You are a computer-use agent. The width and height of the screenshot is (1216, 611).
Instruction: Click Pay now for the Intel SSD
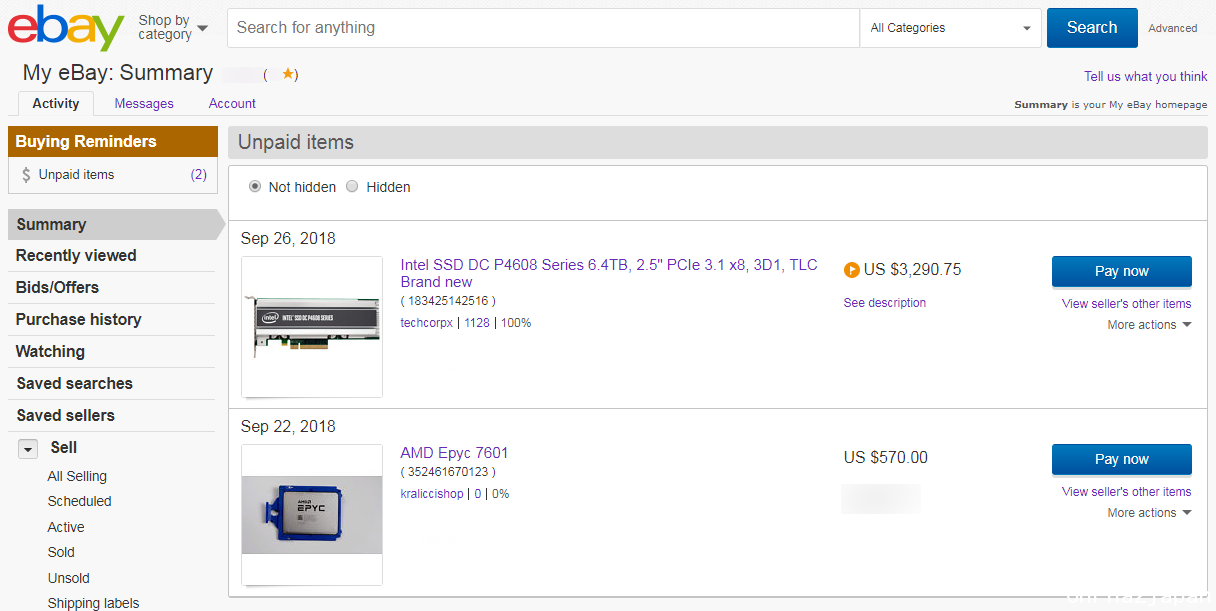click(x=1121, y=271)
